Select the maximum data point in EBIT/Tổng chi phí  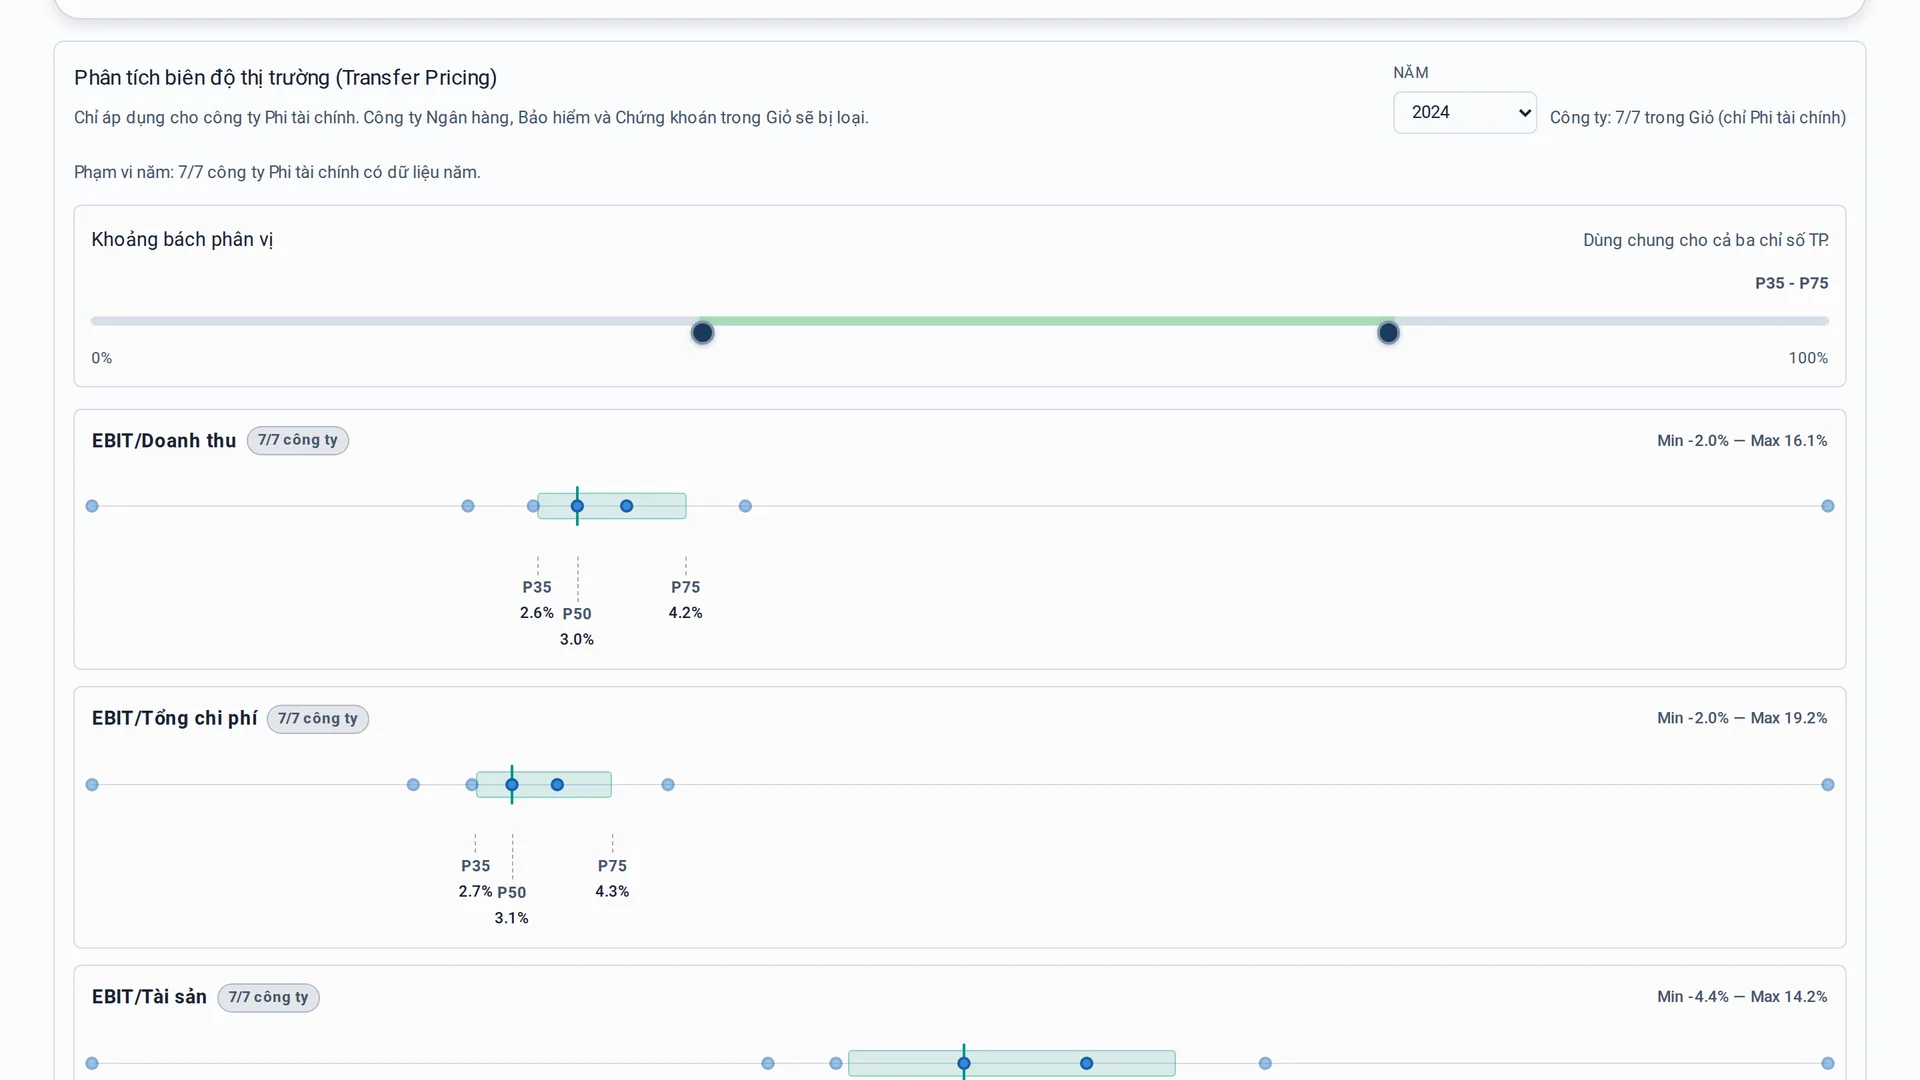point(1828,785)
